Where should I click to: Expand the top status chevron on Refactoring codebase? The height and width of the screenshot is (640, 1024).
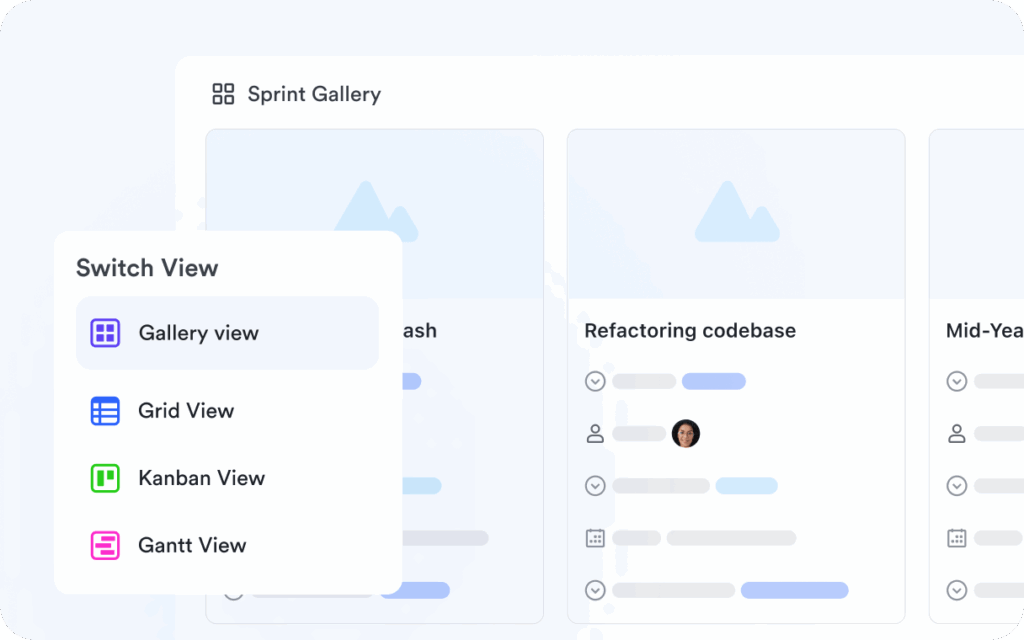point(595,381)
